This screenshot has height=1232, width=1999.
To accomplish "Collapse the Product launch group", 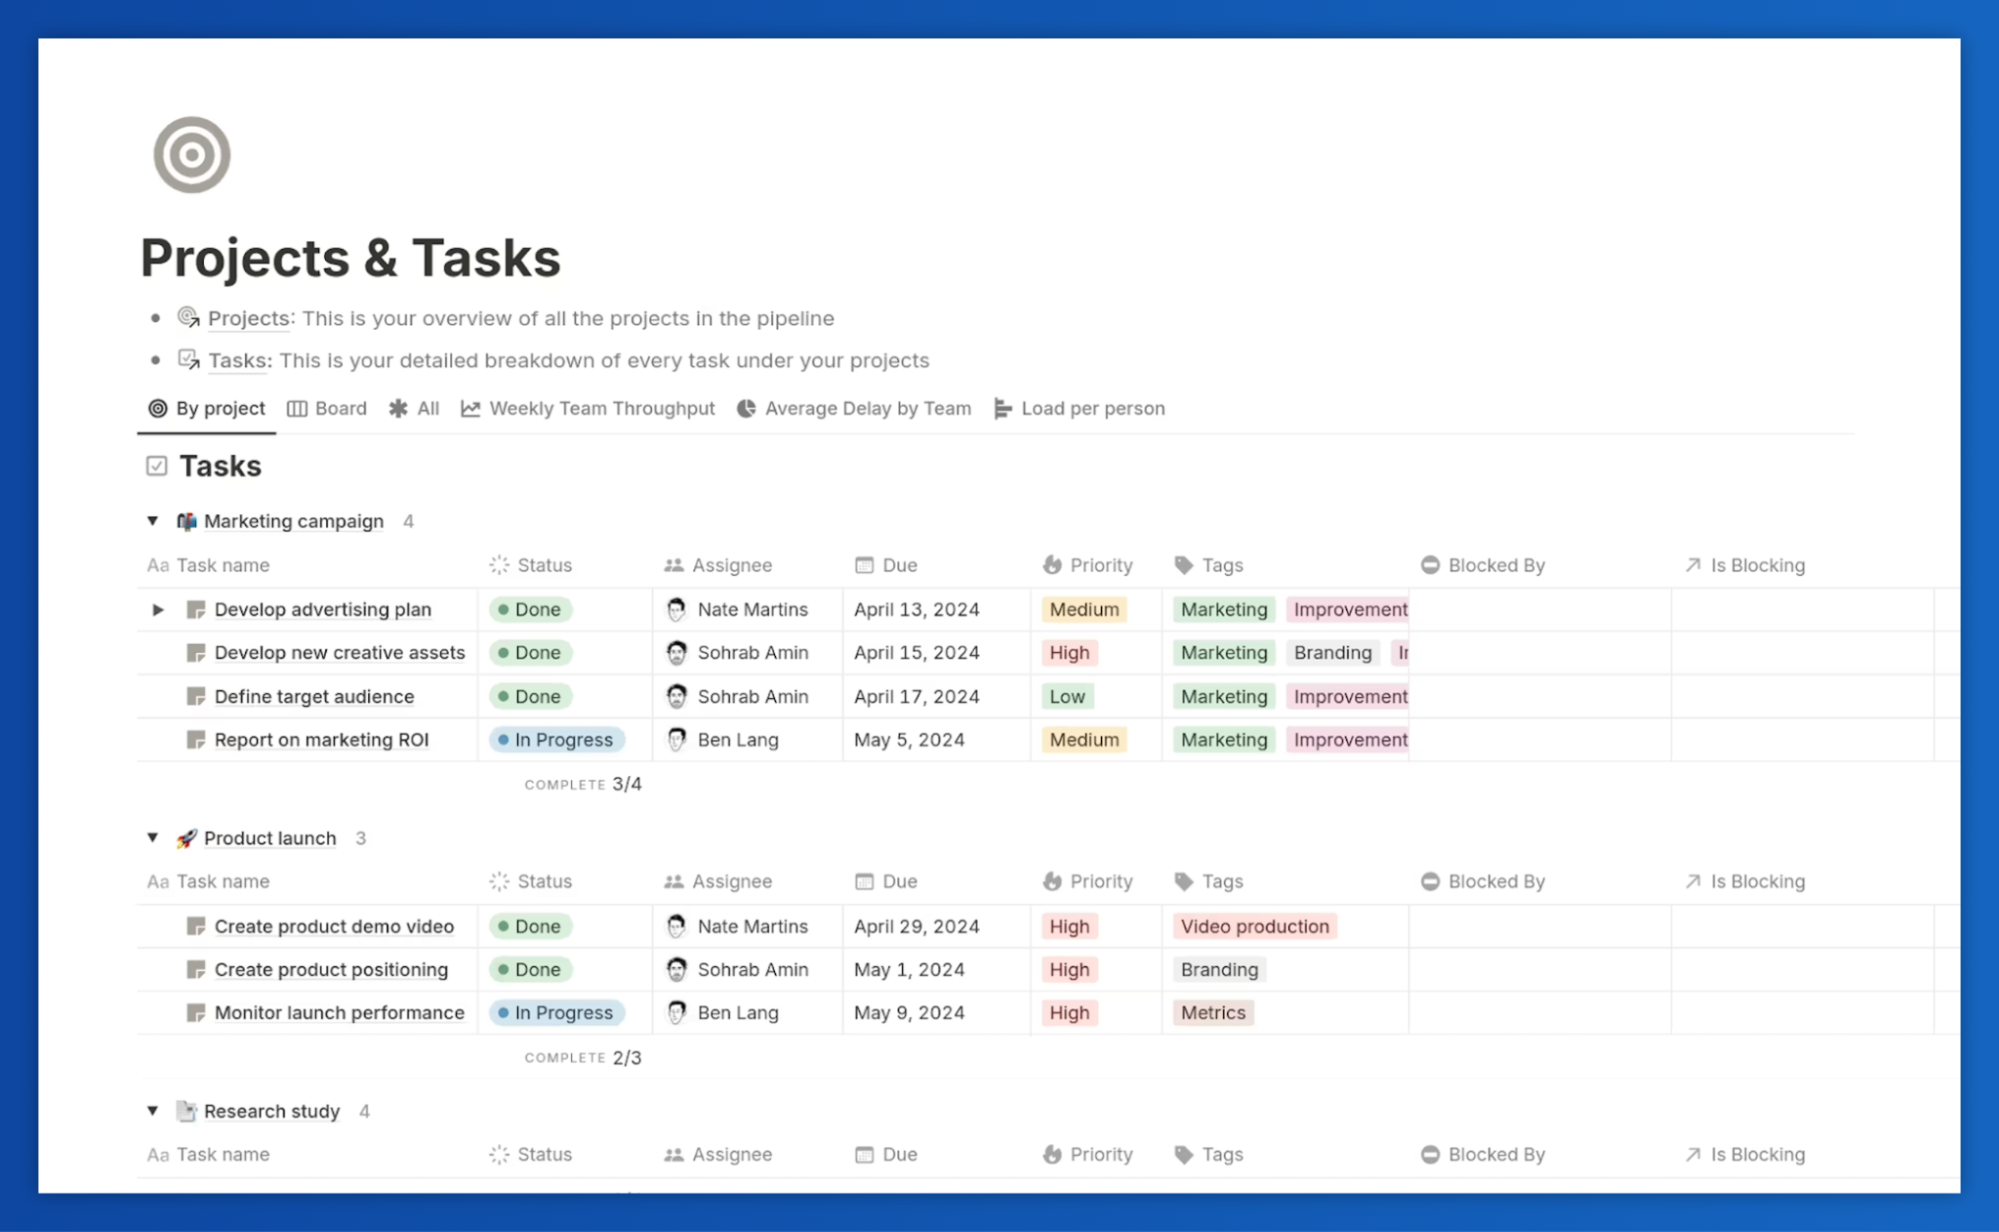I will coord(153,838).
